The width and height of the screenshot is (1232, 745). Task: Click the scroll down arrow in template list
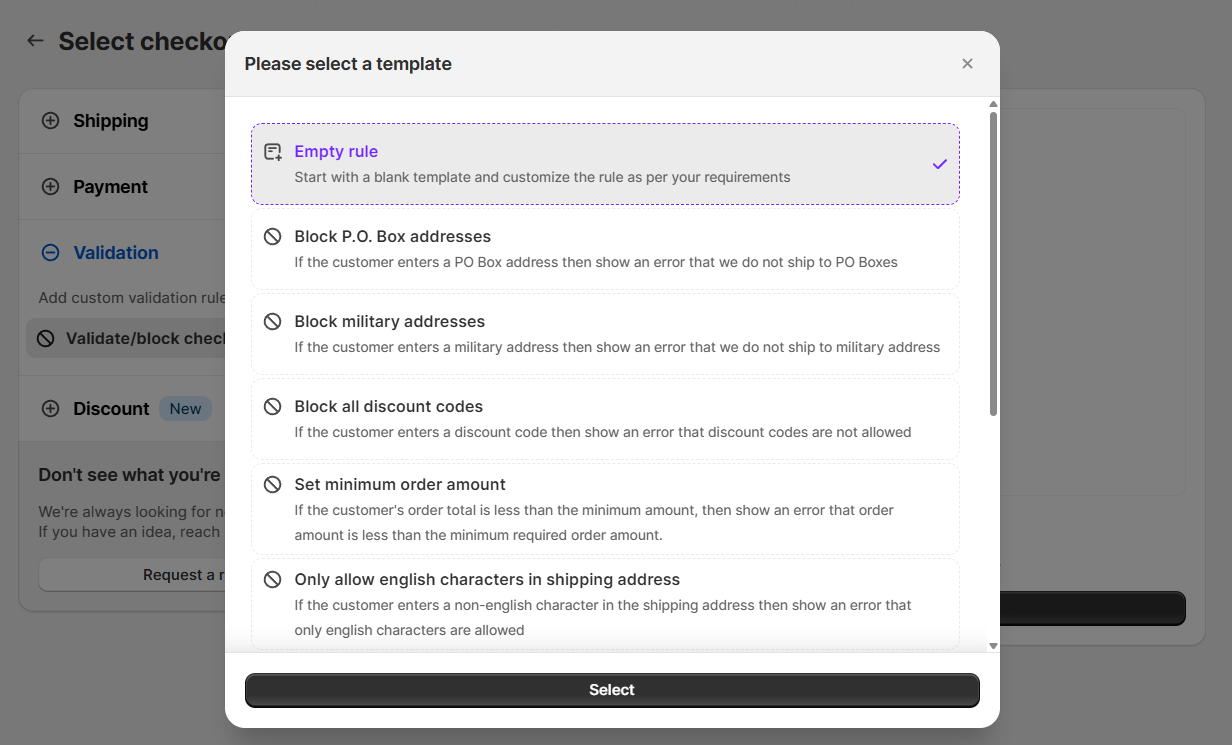pos(993,646)
